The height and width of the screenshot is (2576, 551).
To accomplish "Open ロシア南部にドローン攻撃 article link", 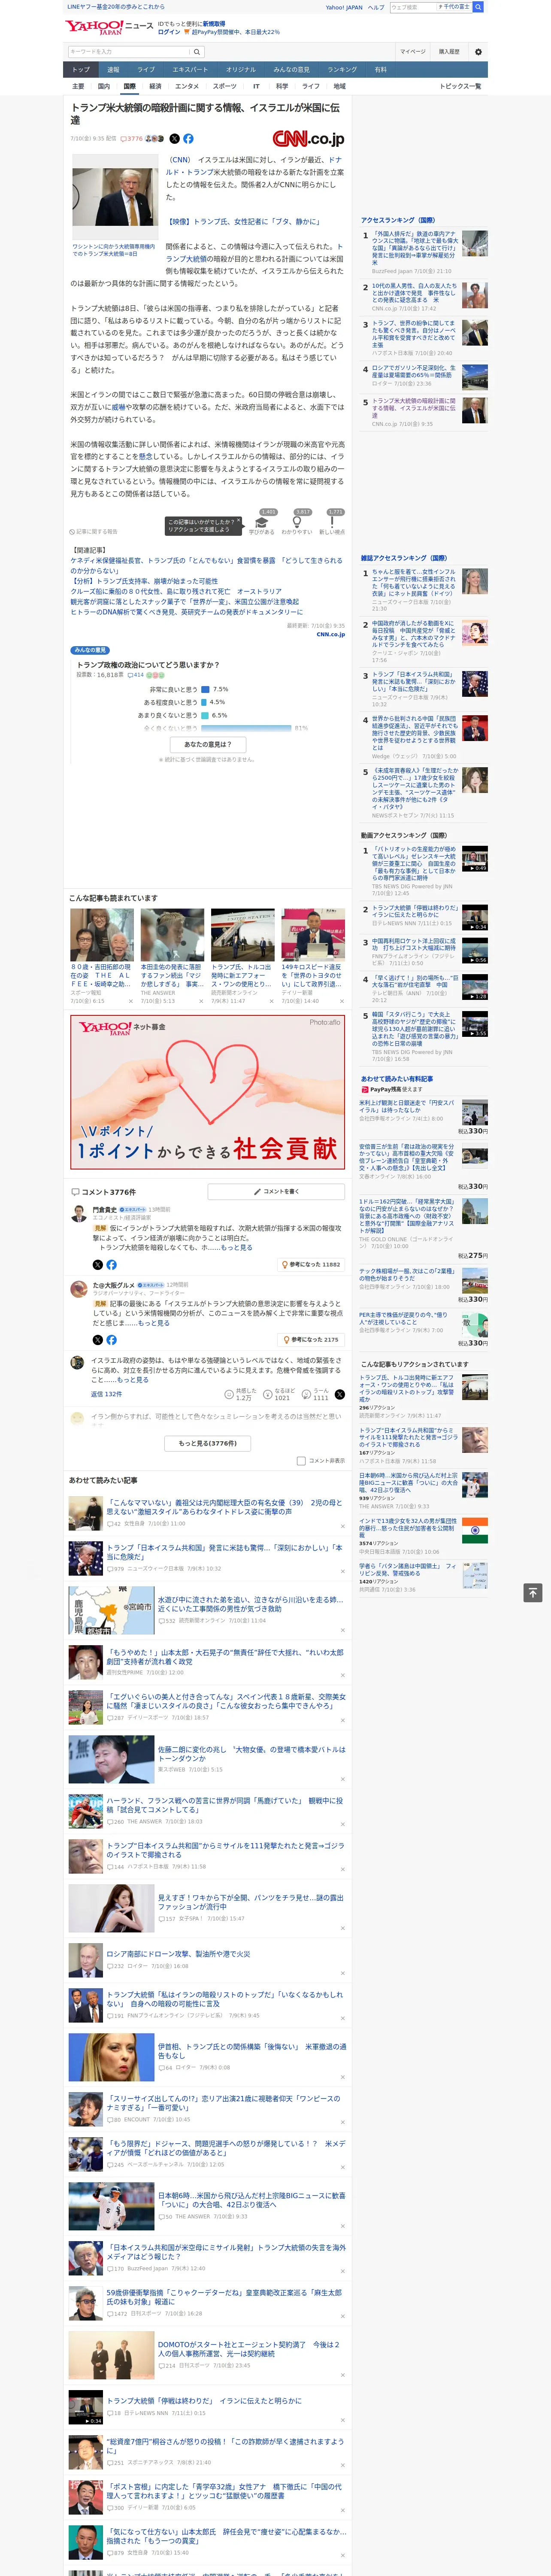I will (179, 1954).
